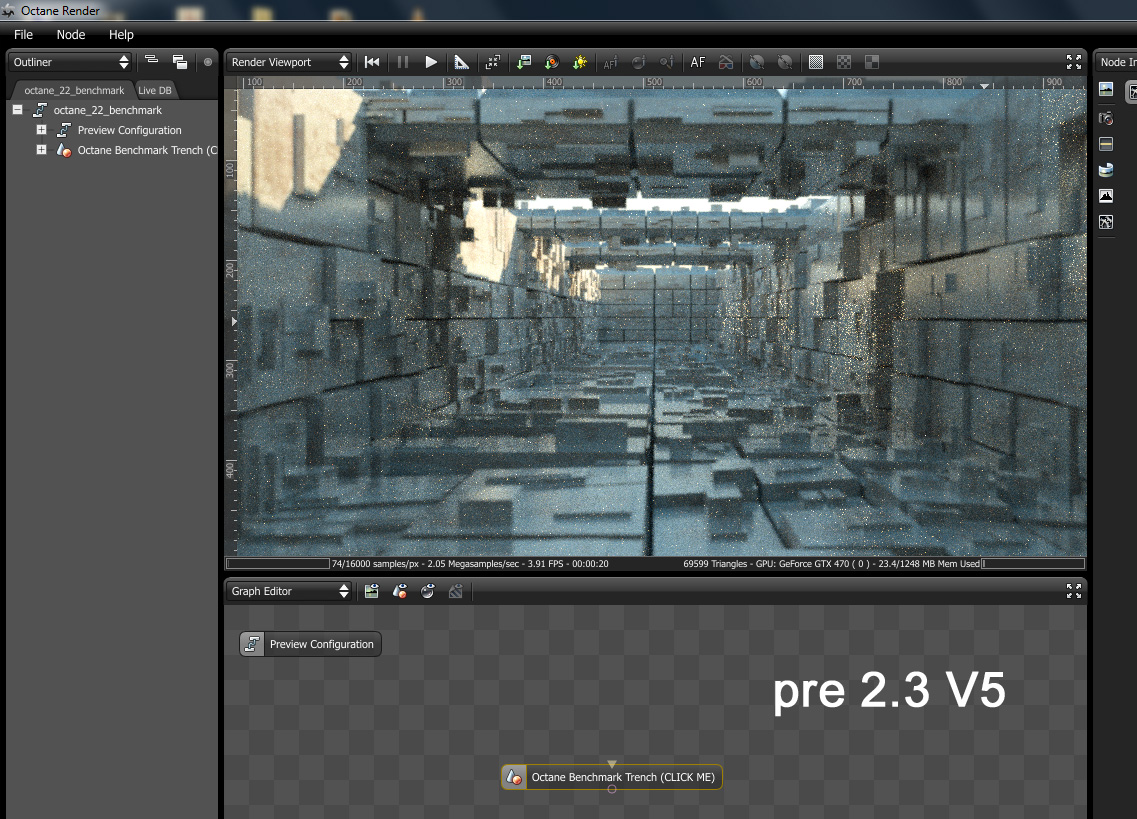Click the dimmed white point picker icon

pos(667,62)
